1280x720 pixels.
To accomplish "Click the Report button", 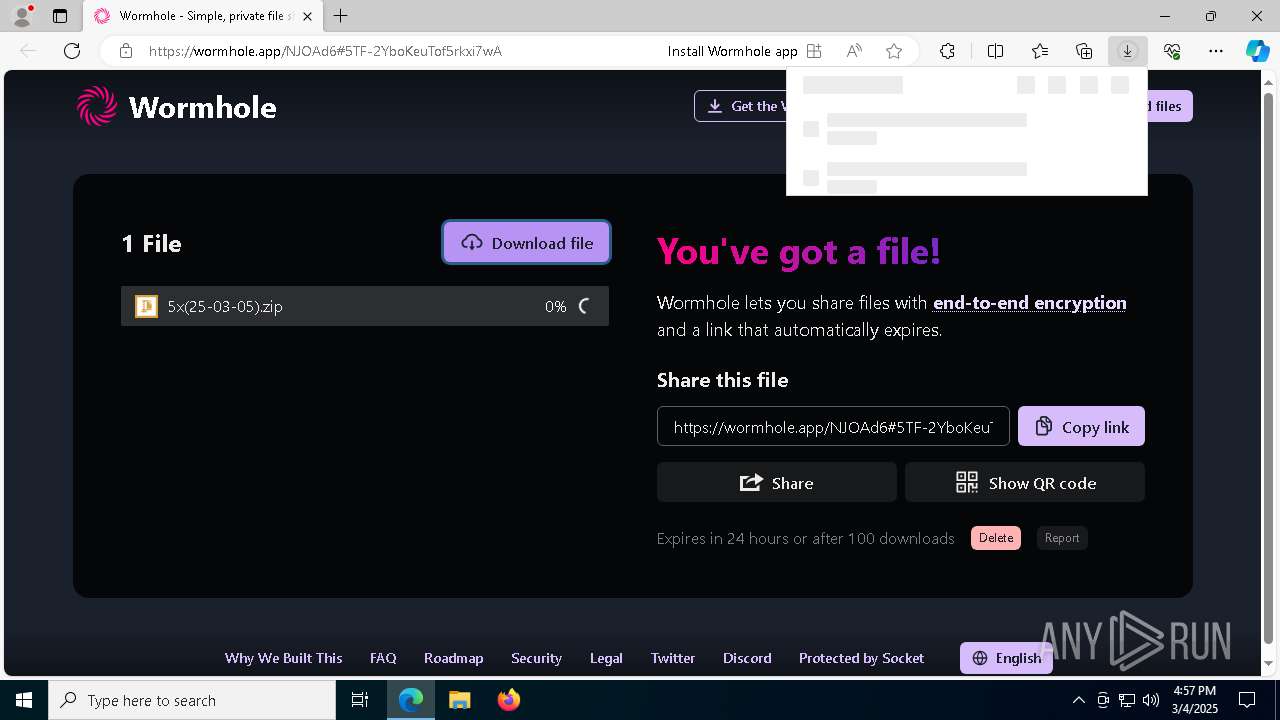I will pyautogui.click(x=1062, y=538).
